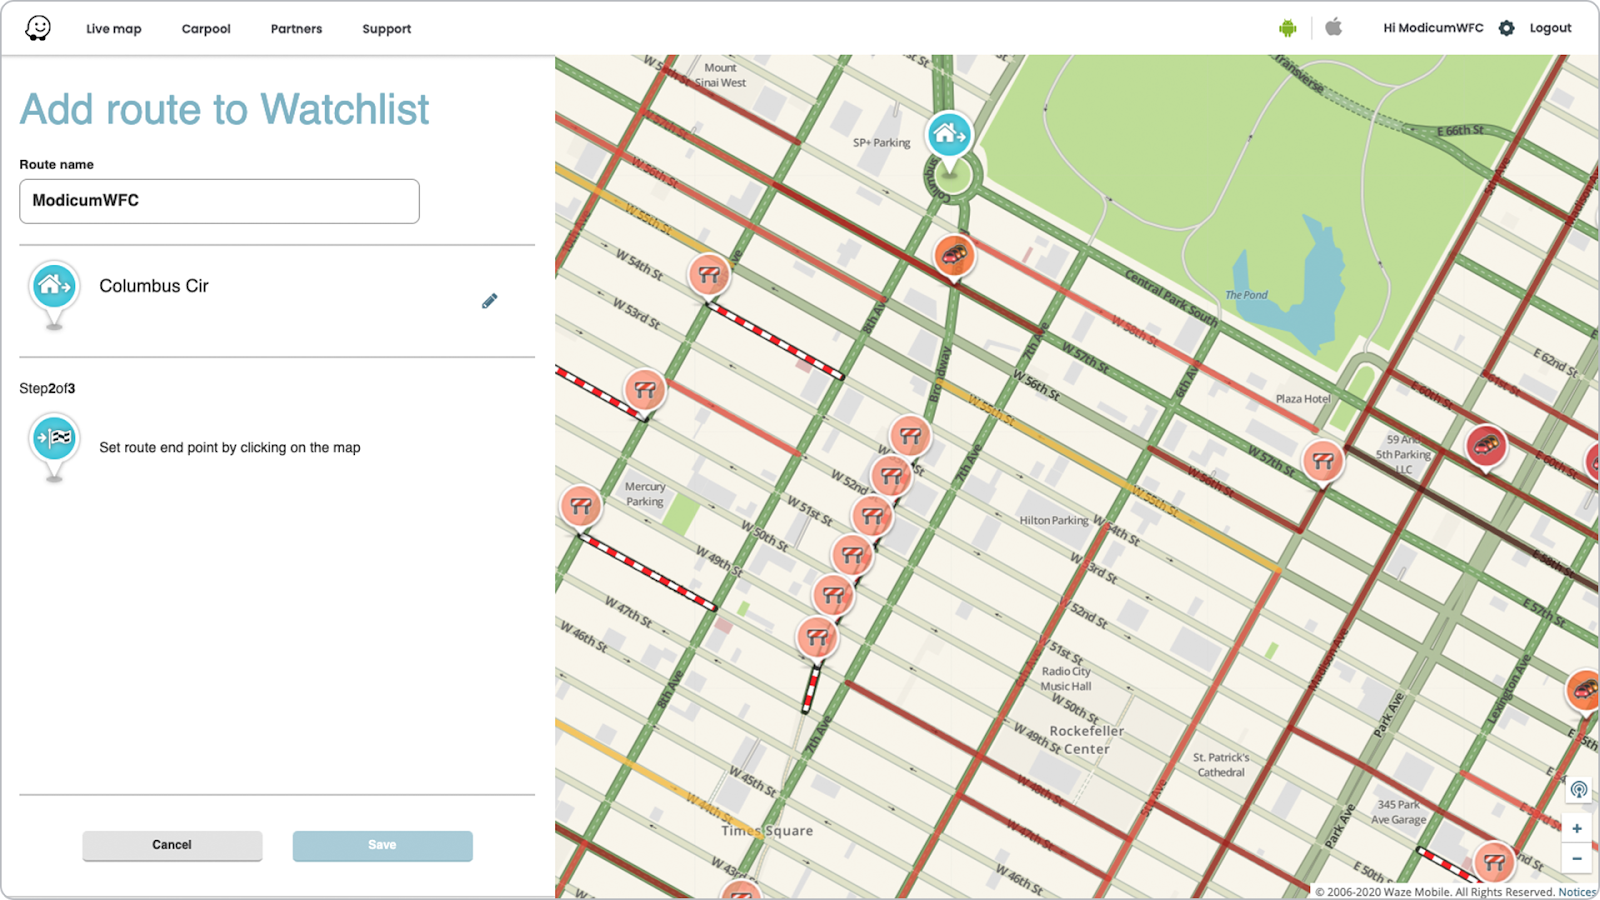Click the Times Square map label
This screenshot has width=1600, height=900.
point(767,831)
